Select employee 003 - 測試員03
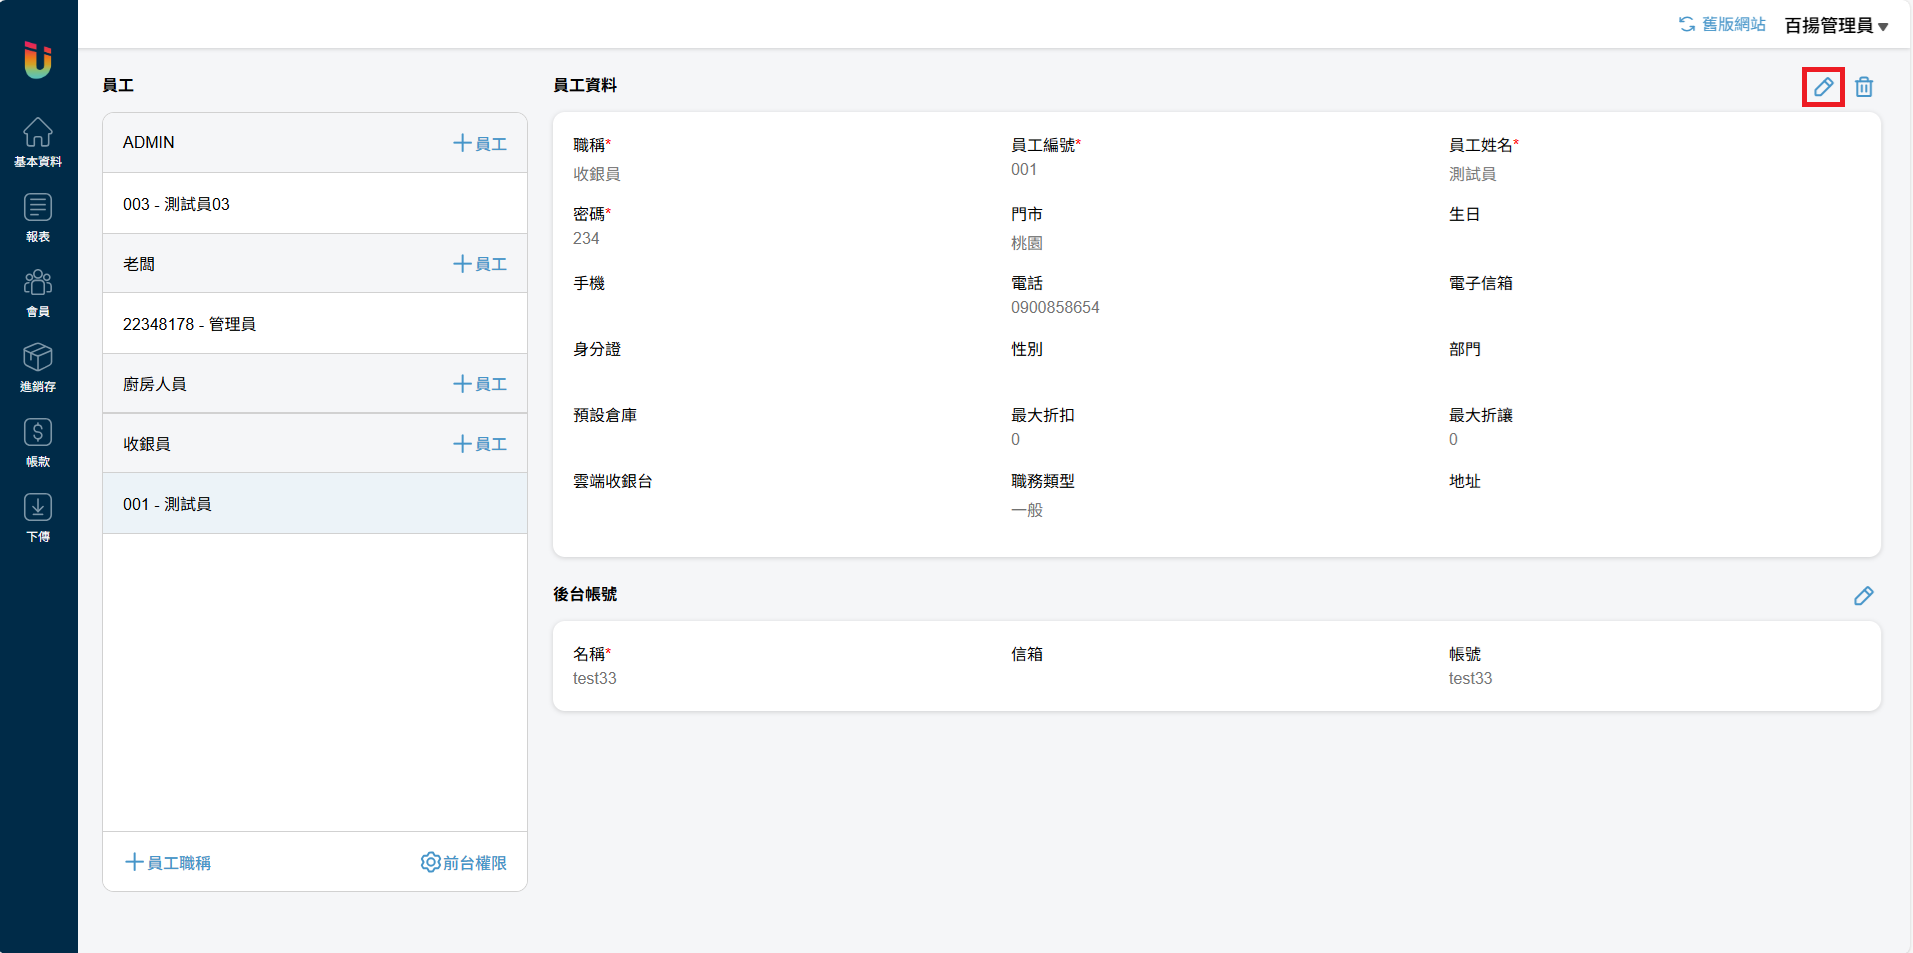The height and width of the screenshot is (953, 1913). click(x=176, y=204)
